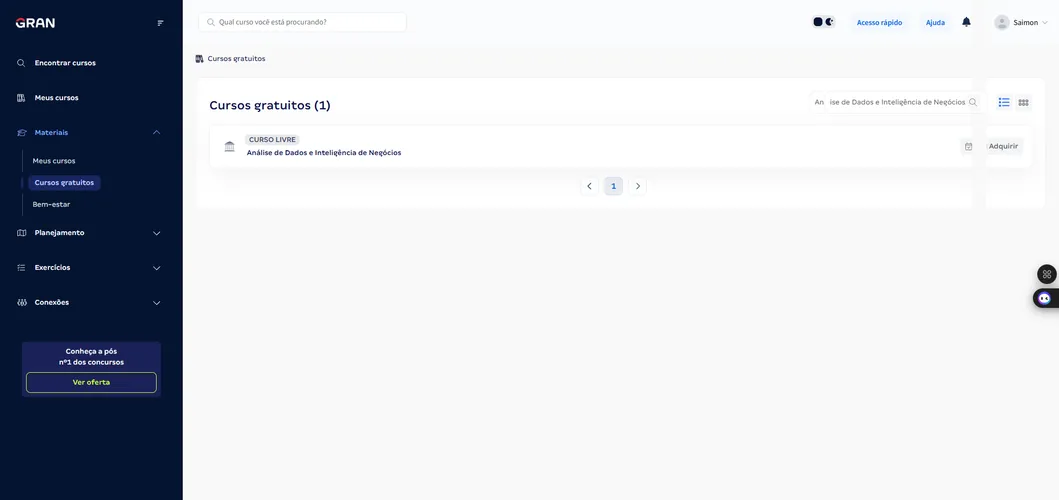1059x500 pixels.
Task: Switch to grid view layout
Action: tap(1023, 103)
